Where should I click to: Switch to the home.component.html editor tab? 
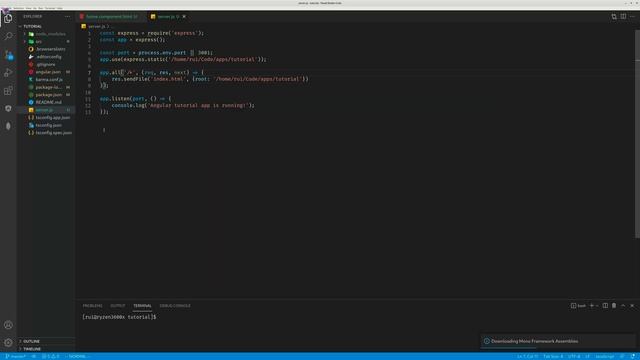111,16
